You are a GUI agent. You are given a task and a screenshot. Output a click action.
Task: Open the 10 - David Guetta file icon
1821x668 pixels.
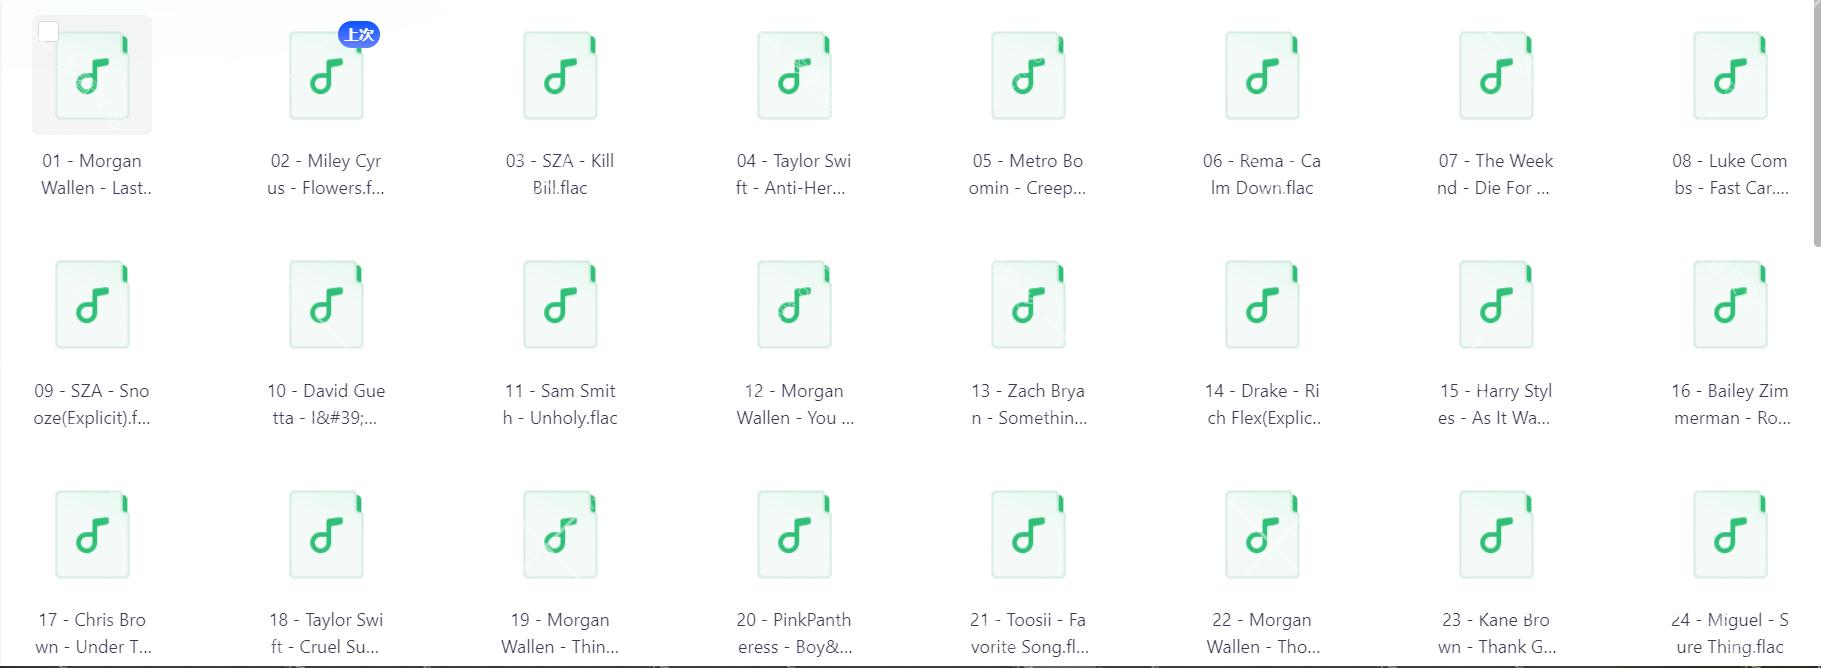(326, 305)
